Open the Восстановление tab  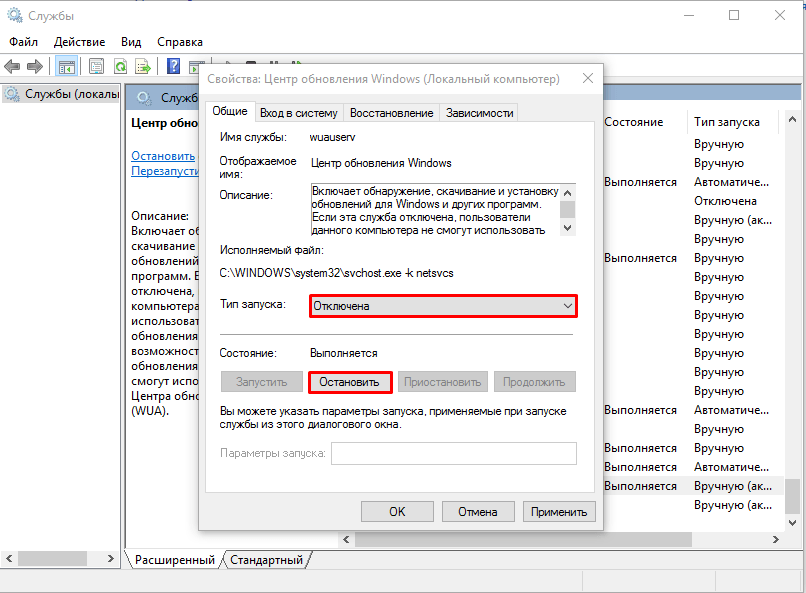click(x=392, y=113)
